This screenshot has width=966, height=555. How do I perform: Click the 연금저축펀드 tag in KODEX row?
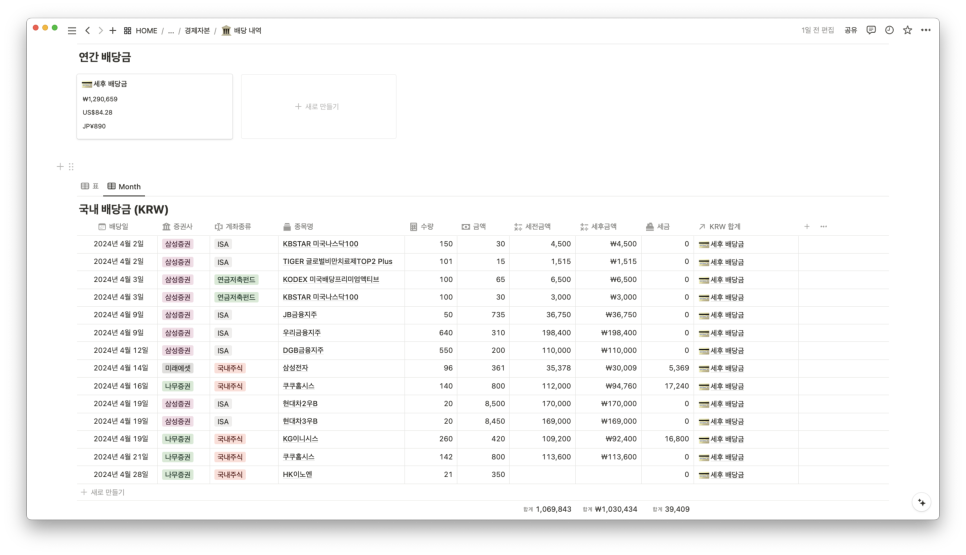pyautogui.click(x=236, y=280)
